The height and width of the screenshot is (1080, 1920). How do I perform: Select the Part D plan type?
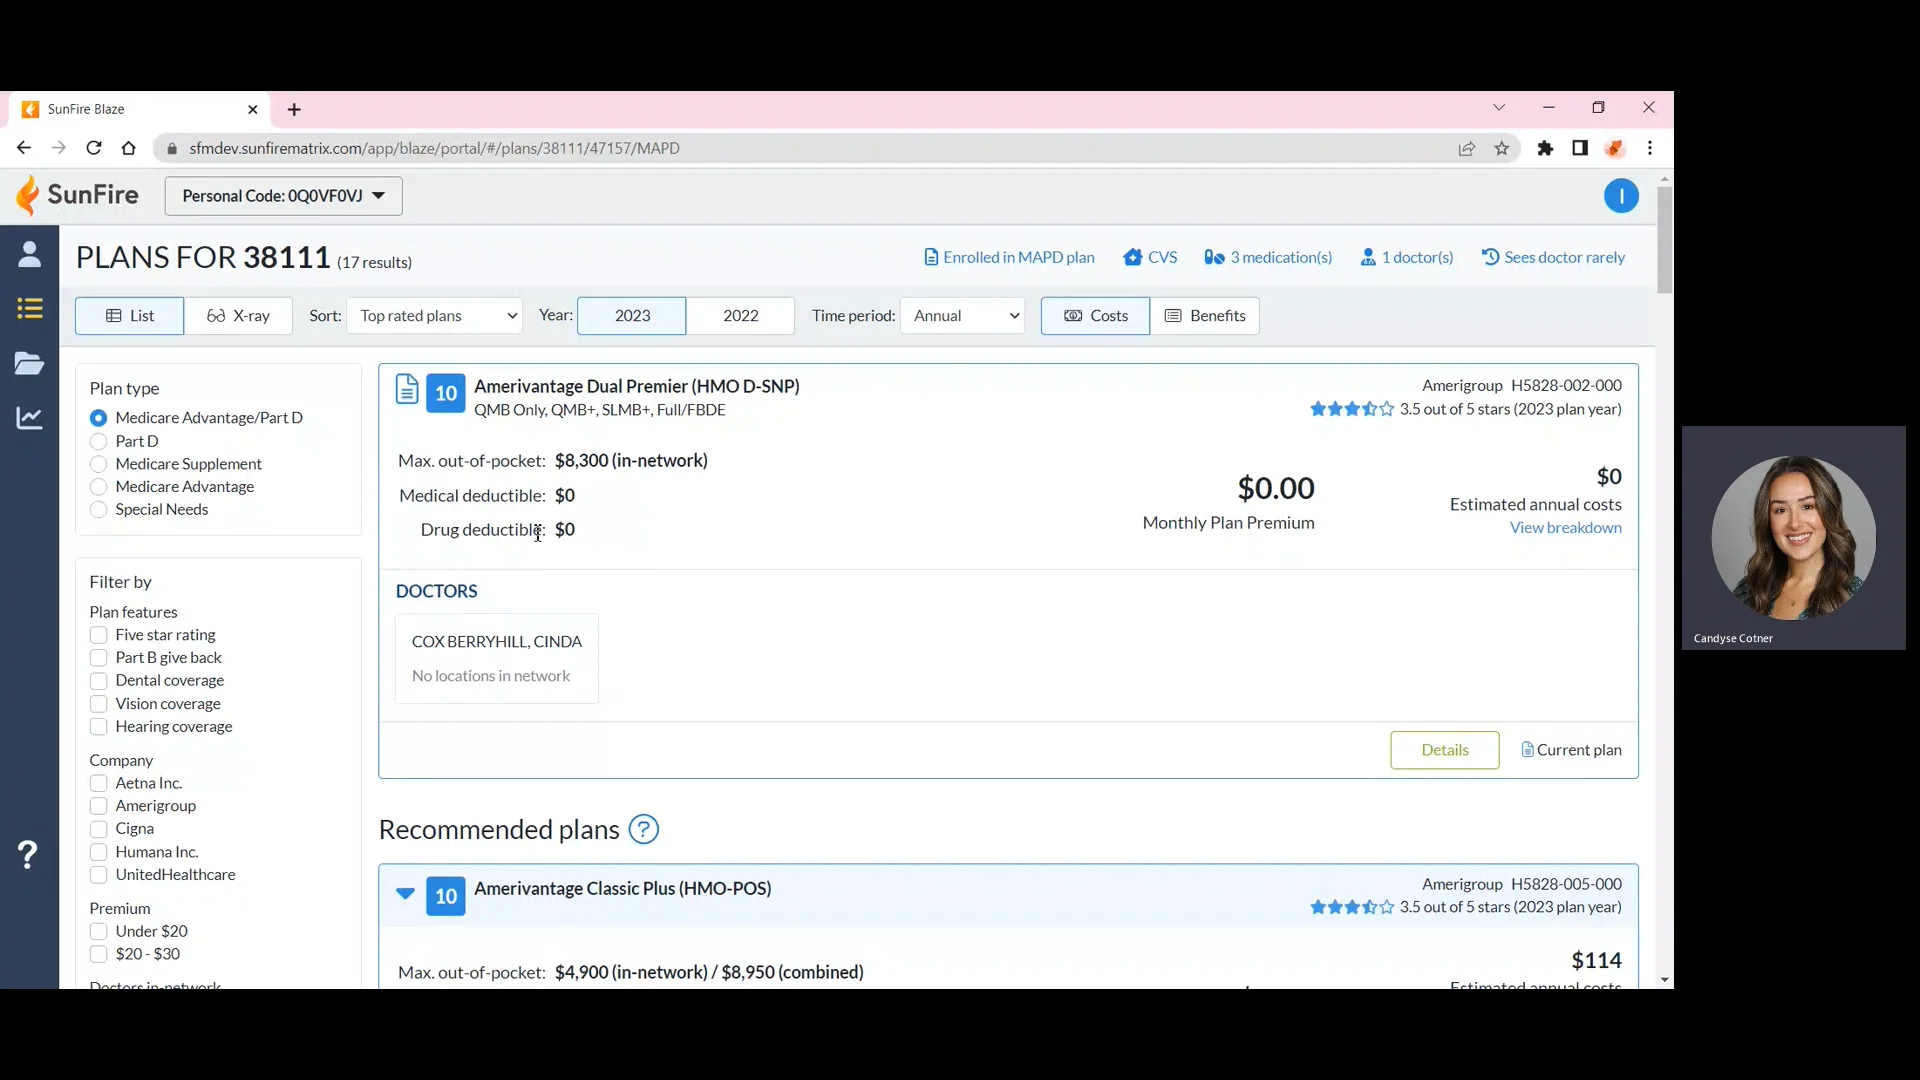[98, 441]
